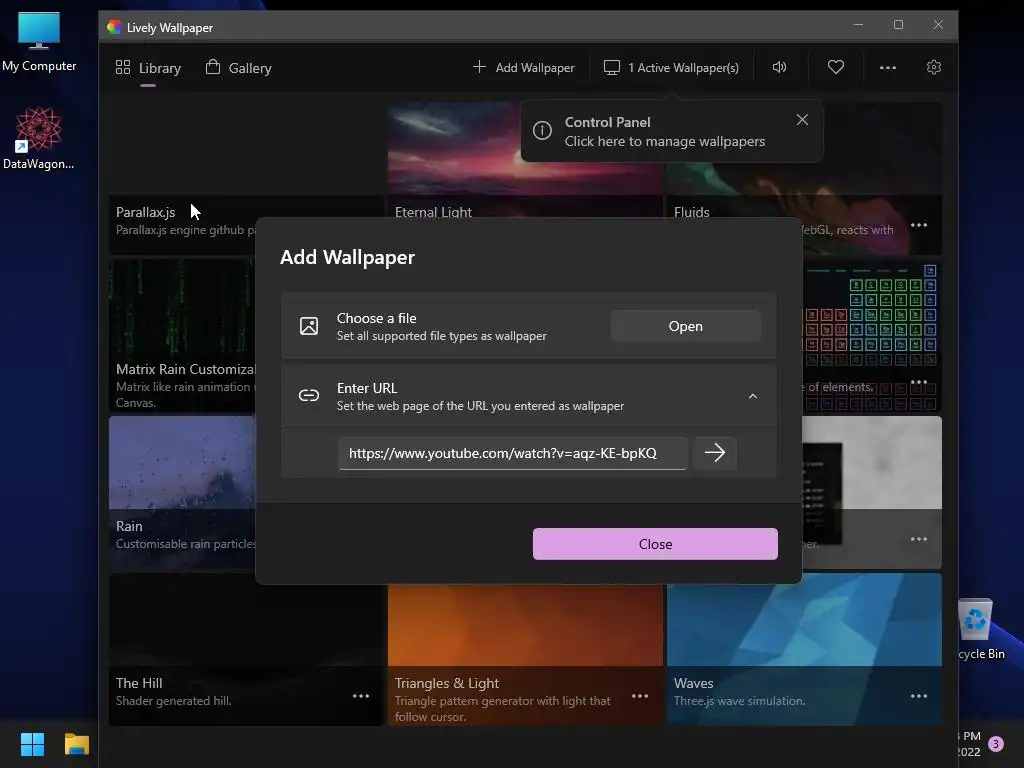The image size is (1024, 768).
Task: Open options for Triangles & Light wallpaper
Action: click(x=640, y=696)
